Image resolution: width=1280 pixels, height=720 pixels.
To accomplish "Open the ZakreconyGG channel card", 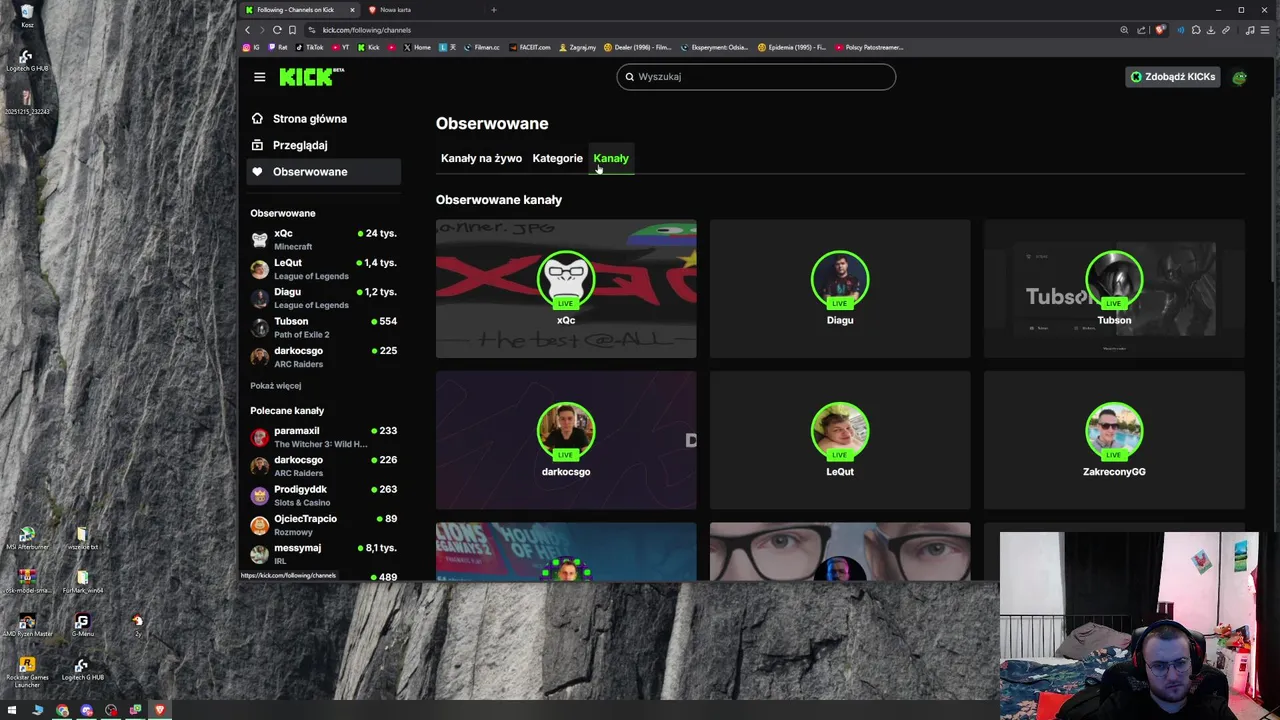I will (1114, 440).
